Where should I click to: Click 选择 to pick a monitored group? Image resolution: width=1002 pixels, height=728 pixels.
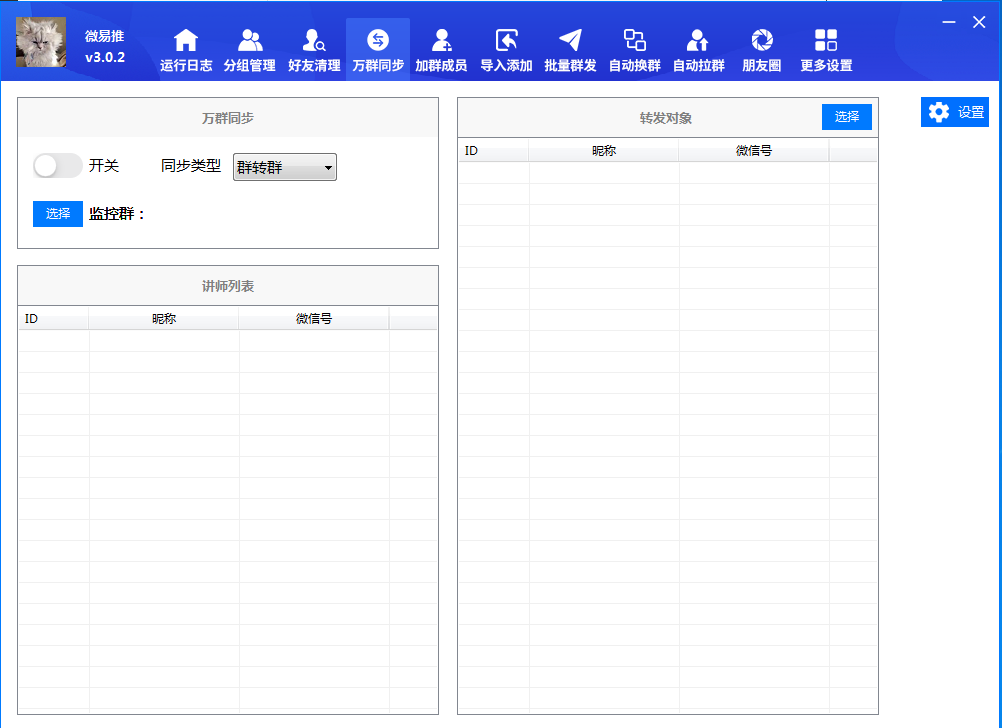pos(57,213)
